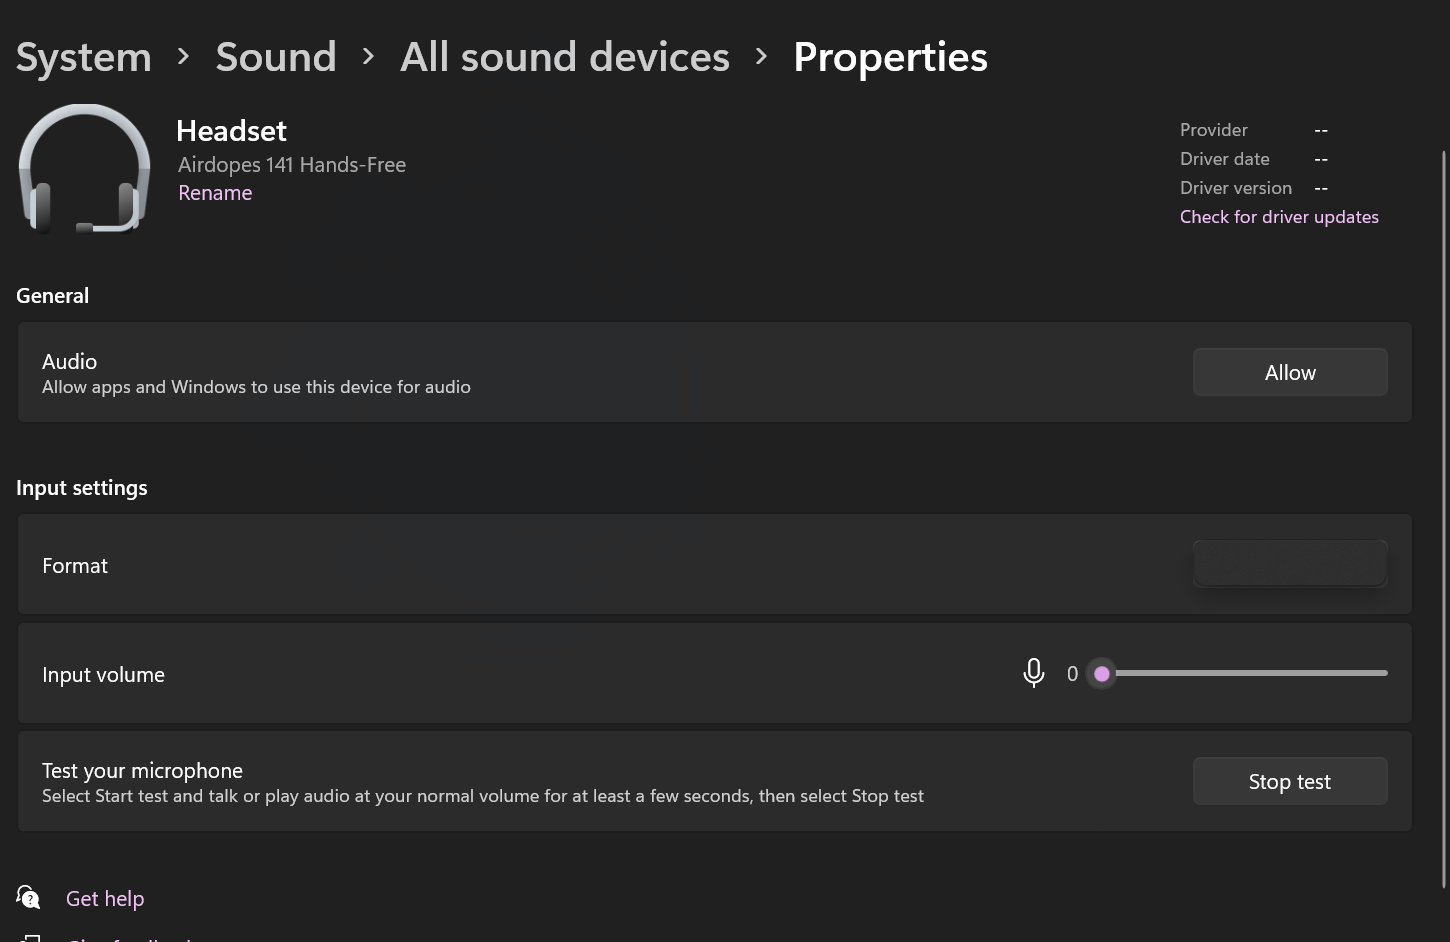The height and width of the screenshot is (942, 1450).
Task: Click the chevron between System and Sound
Action: coord(183,57)
